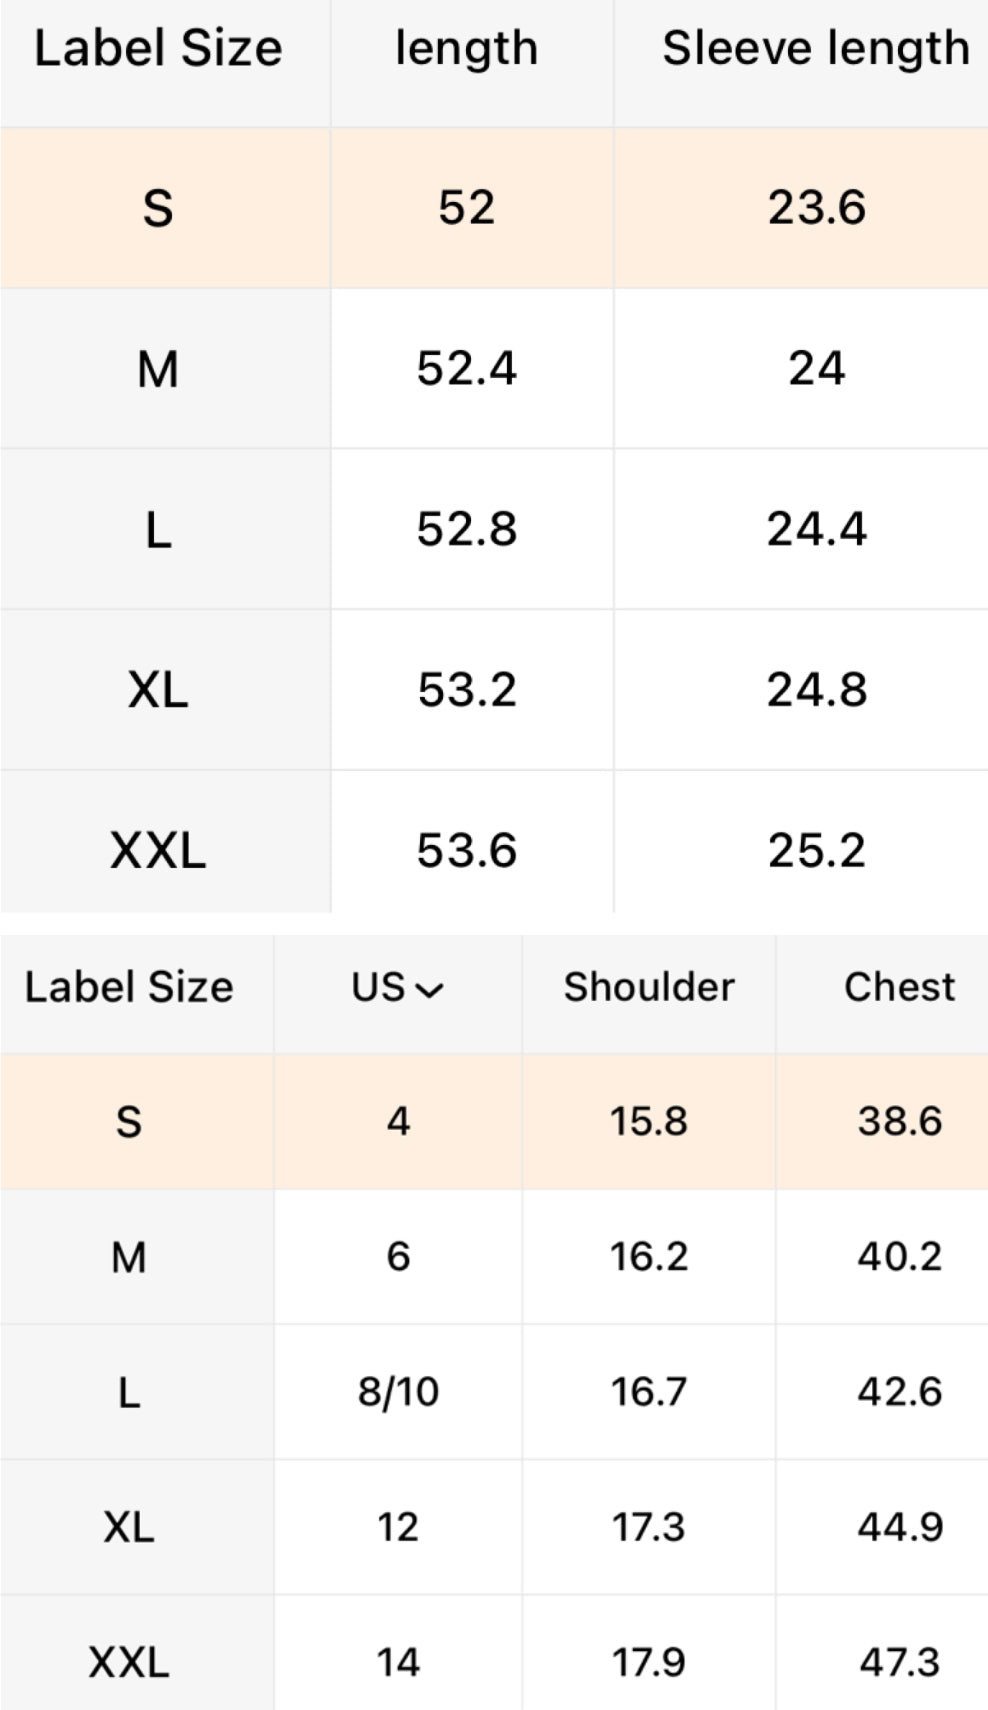Click the Chest column header
988x1710 pixels.
[899, 988]
